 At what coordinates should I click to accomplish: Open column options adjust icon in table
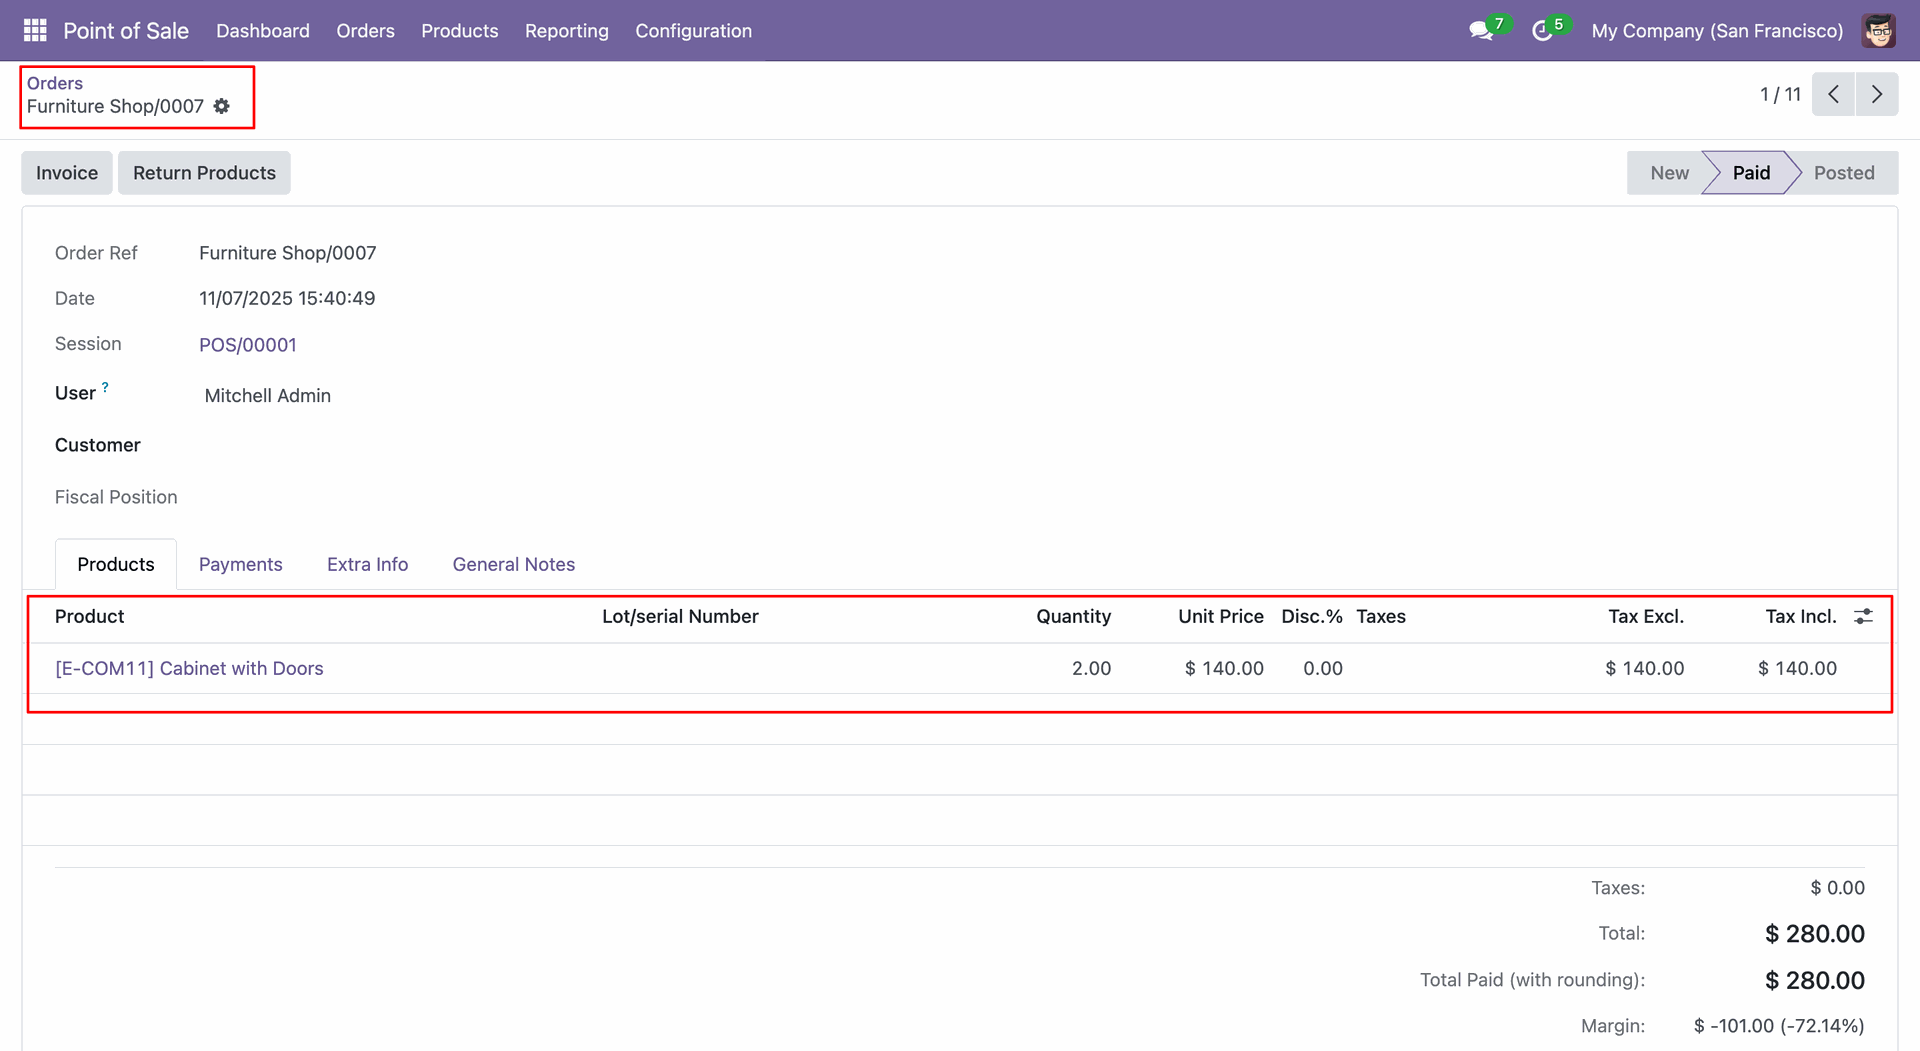[1863, 616]
